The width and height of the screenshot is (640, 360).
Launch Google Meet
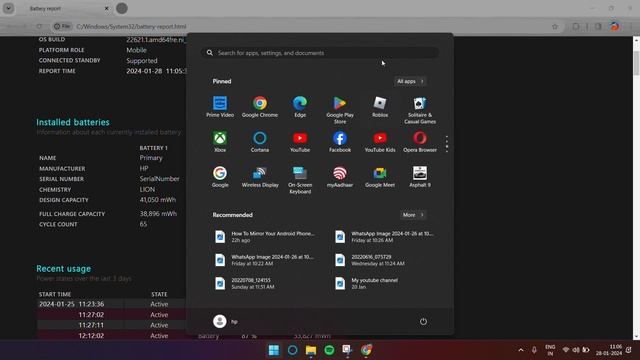coord(380,177)
